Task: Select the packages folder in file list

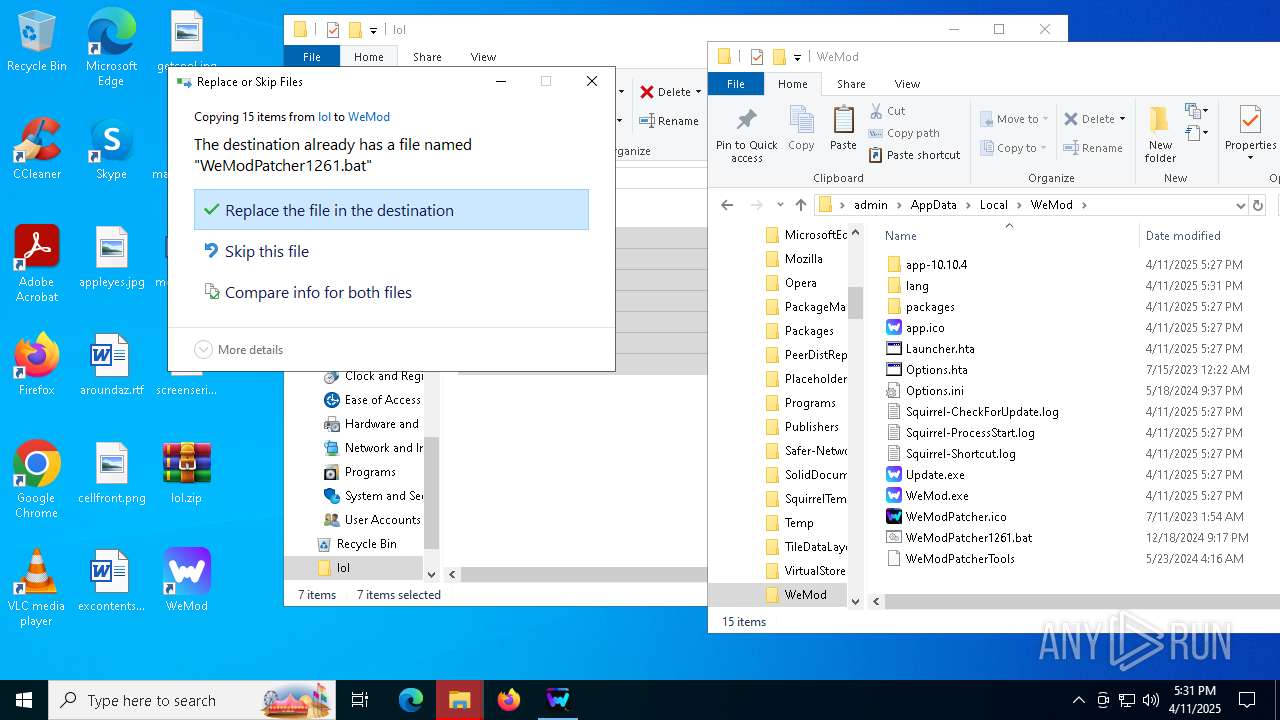Action: pyautogui.click(x=930, y=307)
